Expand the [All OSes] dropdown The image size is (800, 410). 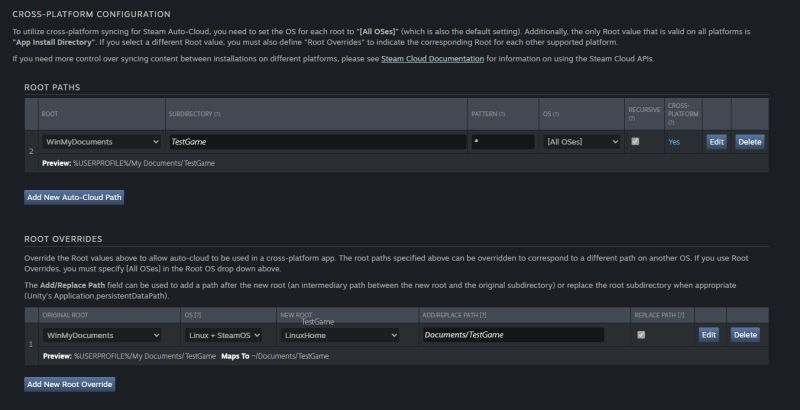click(582, 142)
